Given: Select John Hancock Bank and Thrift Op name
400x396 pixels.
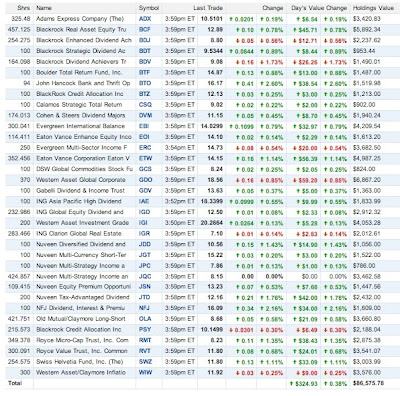Looking at the screenshot, I should click(x=83, y=83).
